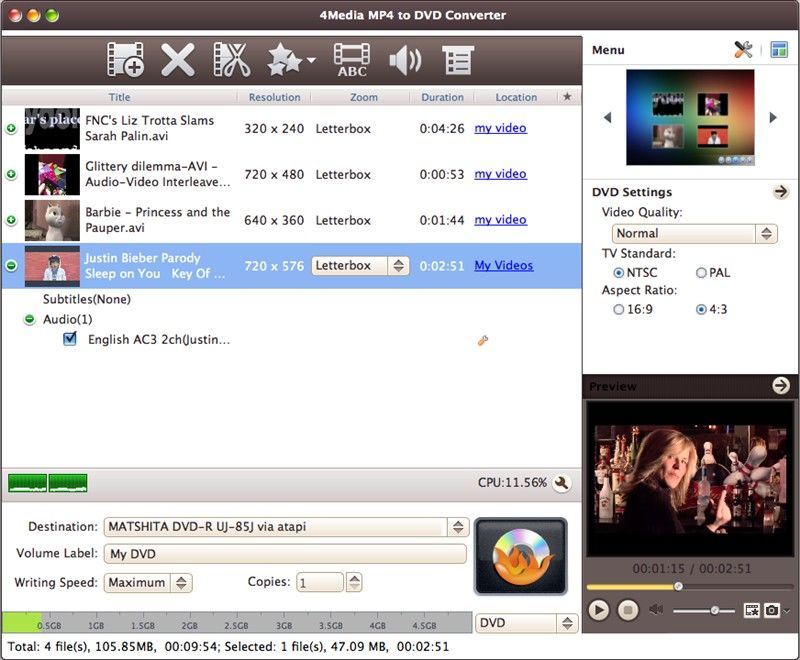Click the effects stars toolbar icon
The height and width of the screenshot is (660, 800).
pos(285,60)
